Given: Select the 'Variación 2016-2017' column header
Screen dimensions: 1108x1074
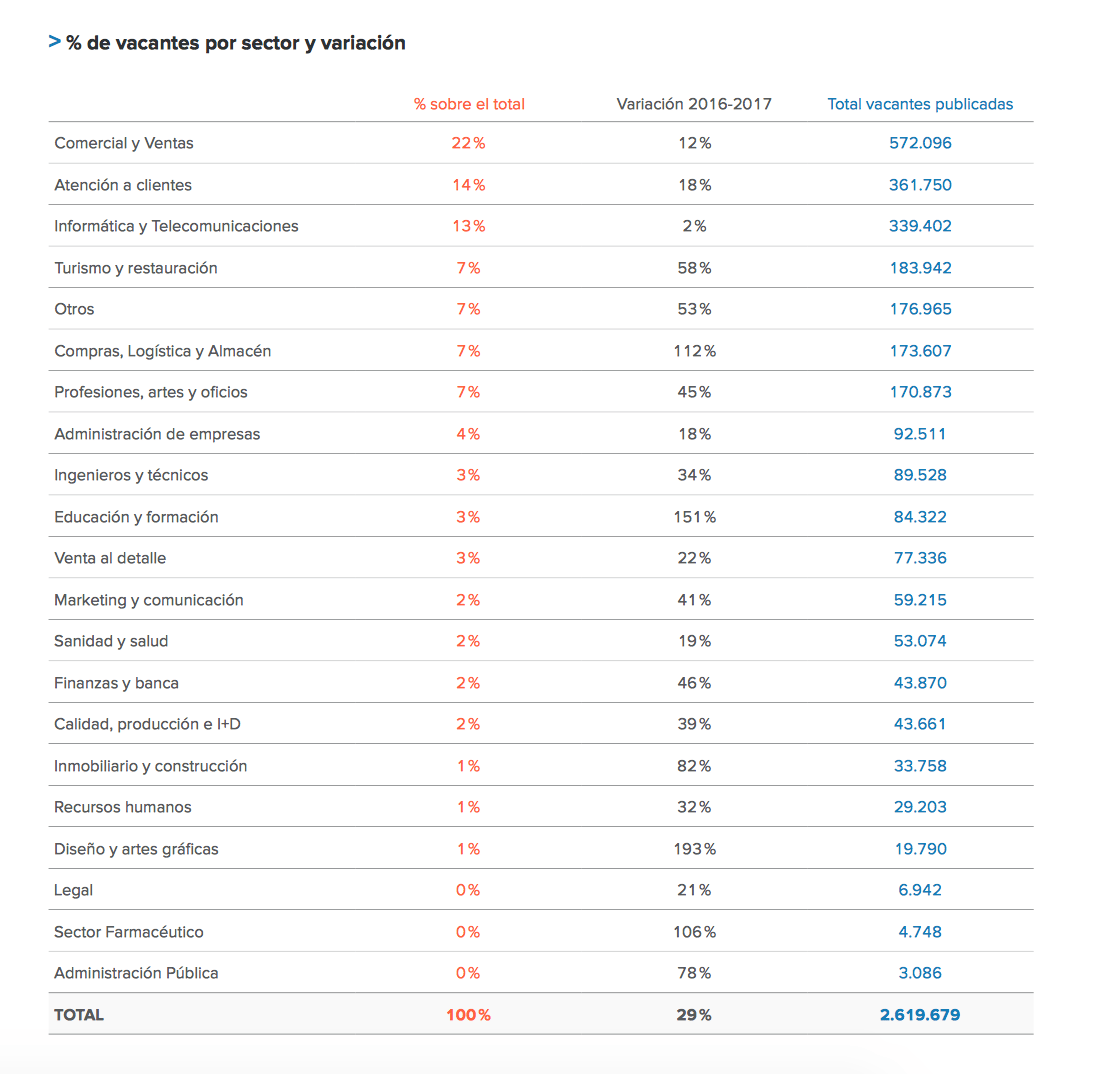Looking at the screenshot, I should coord(694,104).
